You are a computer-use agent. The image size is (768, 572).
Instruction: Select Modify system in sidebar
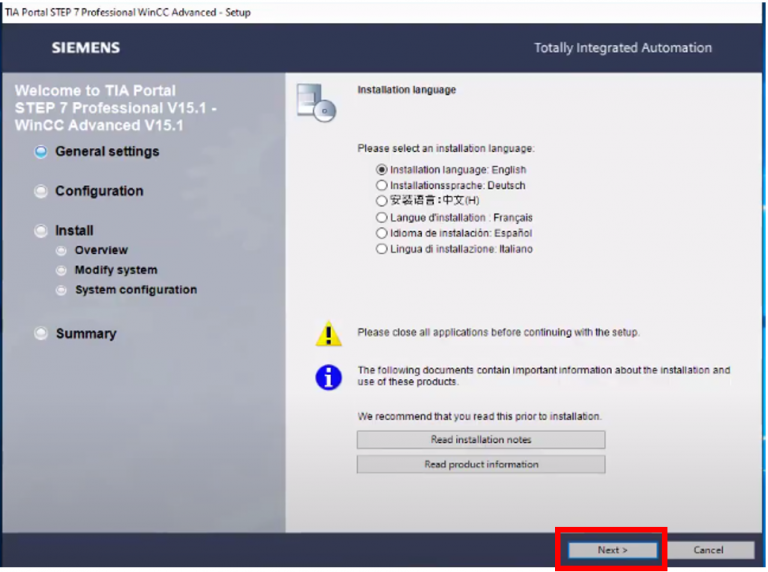coord(115,270)
